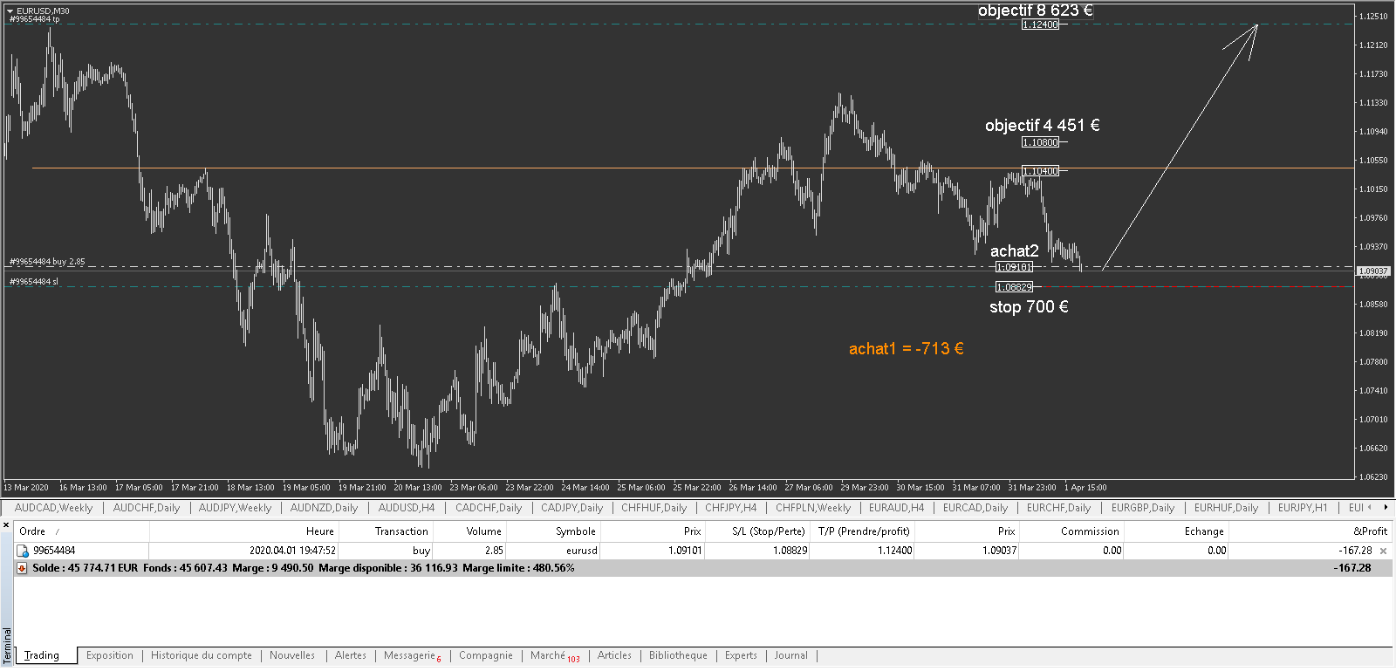
Task: Select the 1.10800 price label on chart
Action: point(1040,142)
